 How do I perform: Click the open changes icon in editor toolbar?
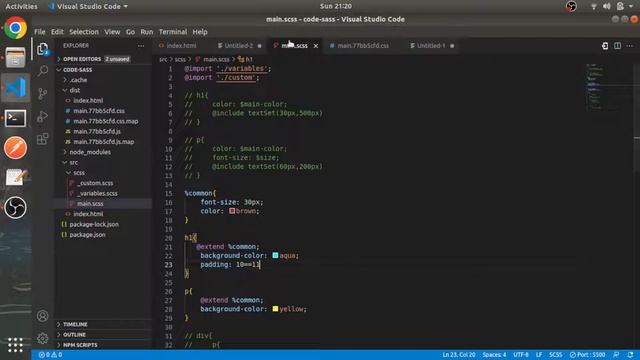point(605,46)
